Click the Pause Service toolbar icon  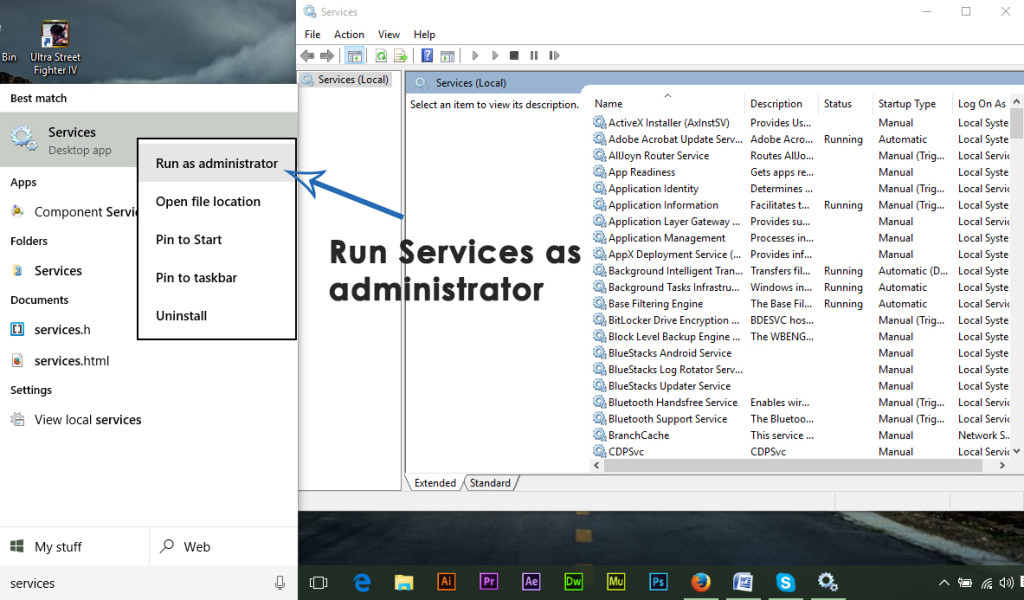click(x=534, y=56)
